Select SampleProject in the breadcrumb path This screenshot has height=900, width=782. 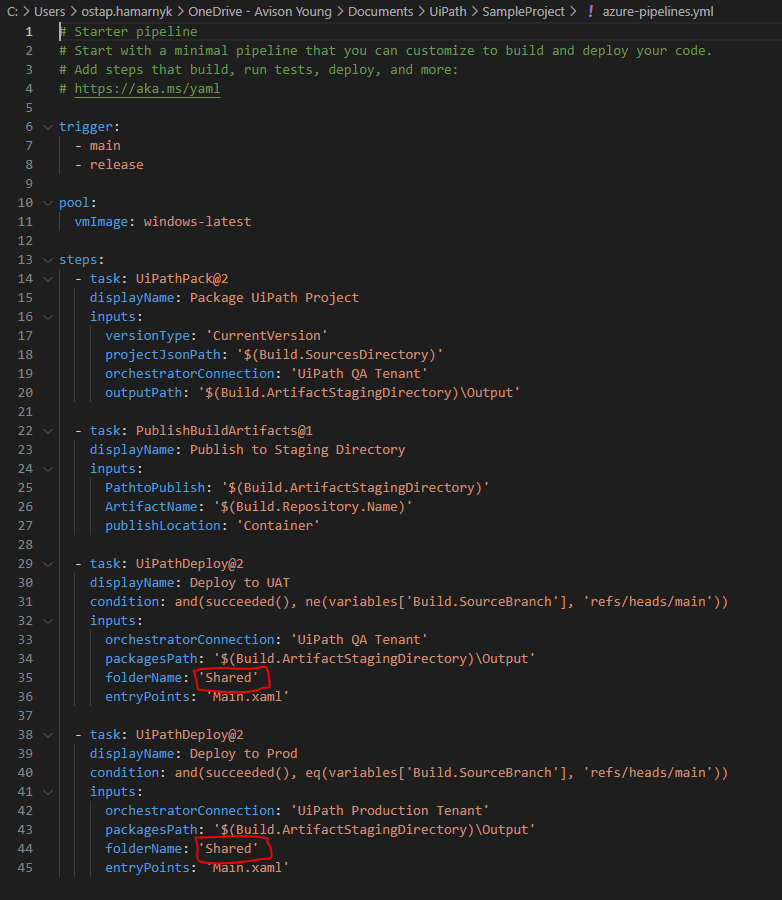tap(523, 11)
